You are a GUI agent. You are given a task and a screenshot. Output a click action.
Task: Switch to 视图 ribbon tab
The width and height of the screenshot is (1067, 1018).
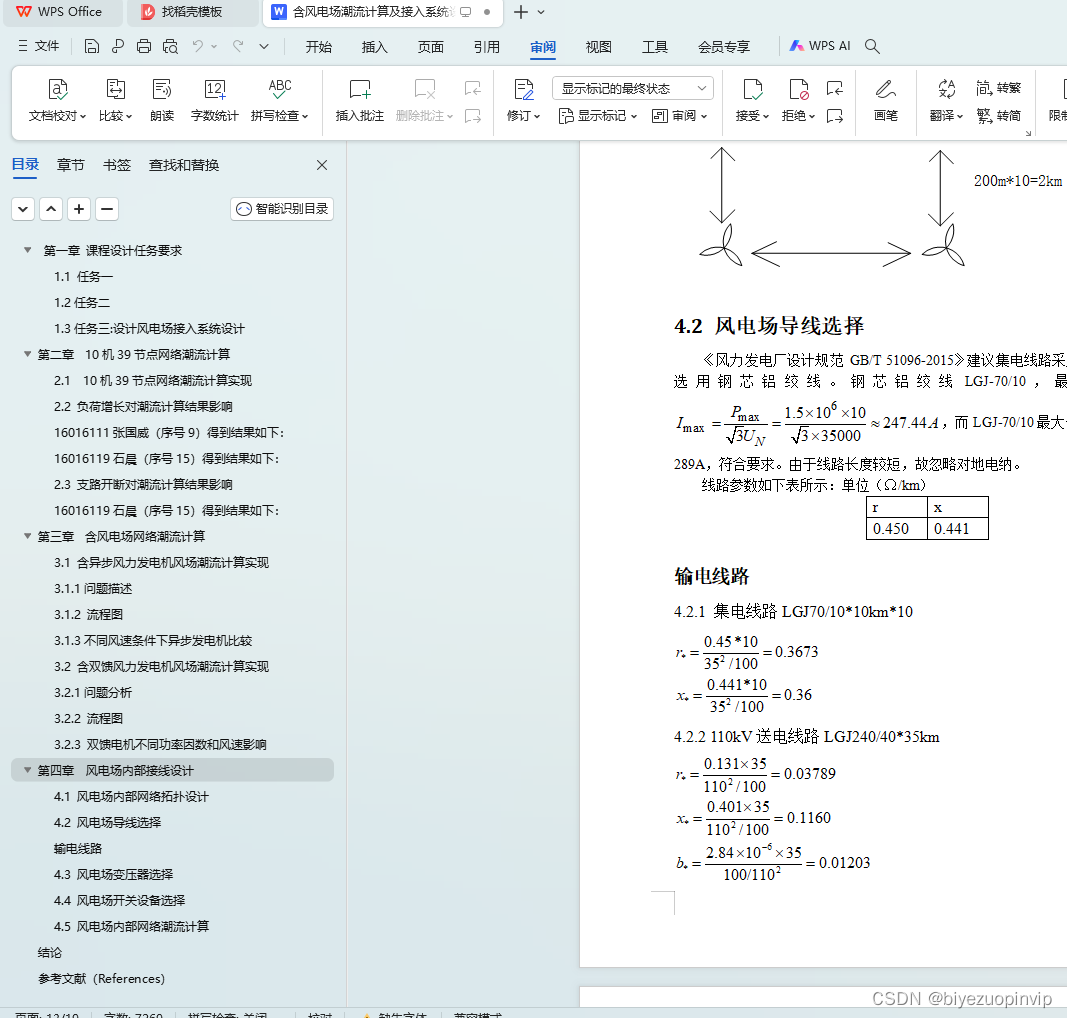598,47
